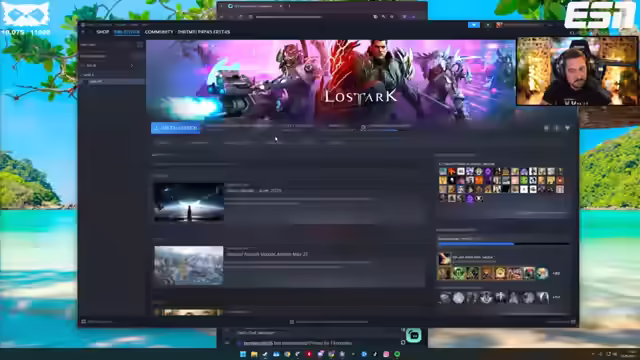Open the June 2025 news thumbnail
Viewport: 640px width, 360px height.
(x=189, y=202)
